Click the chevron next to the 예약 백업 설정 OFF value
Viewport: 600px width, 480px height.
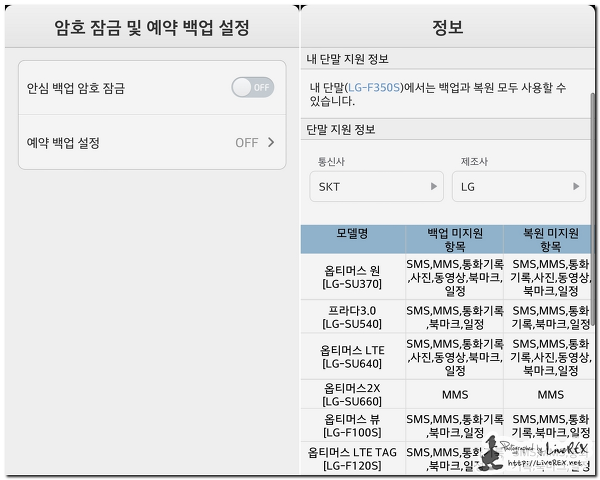click(271, 142)
